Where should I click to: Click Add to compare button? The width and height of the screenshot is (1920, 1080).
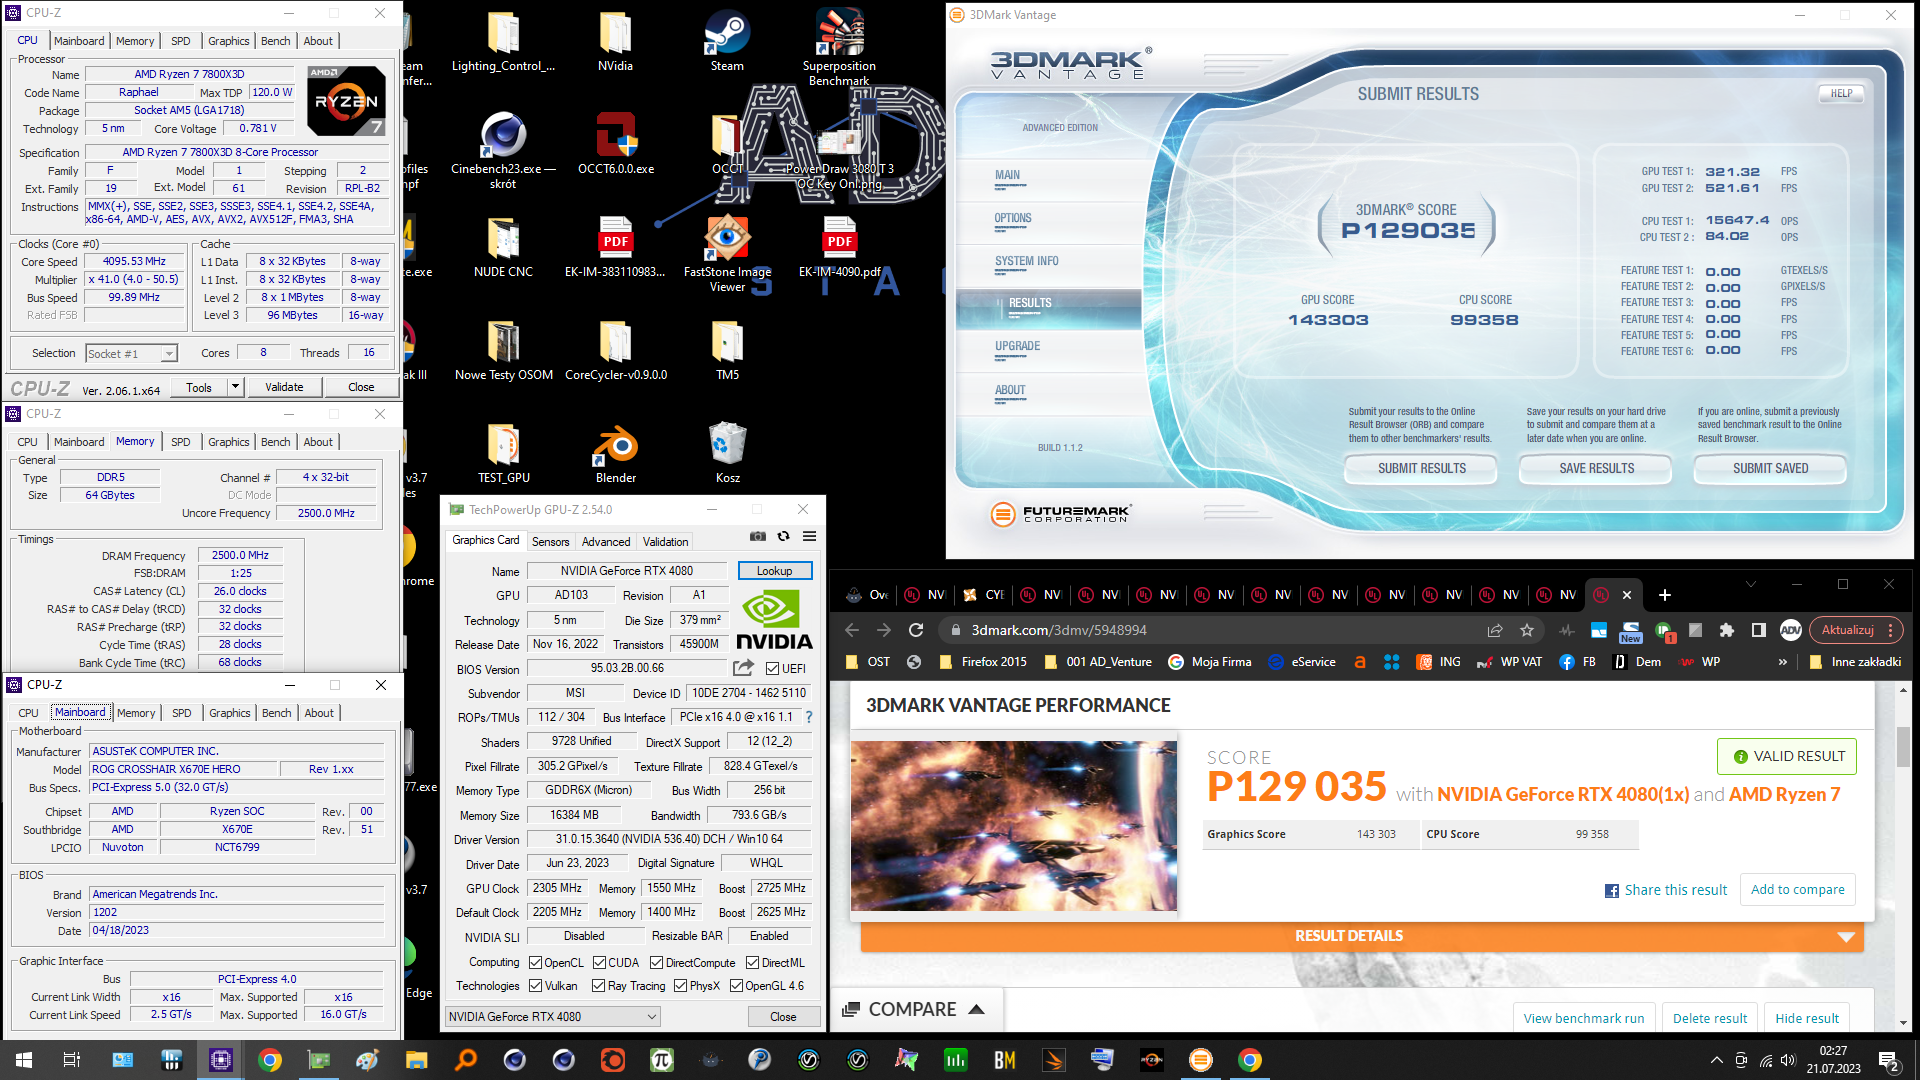1798,890
